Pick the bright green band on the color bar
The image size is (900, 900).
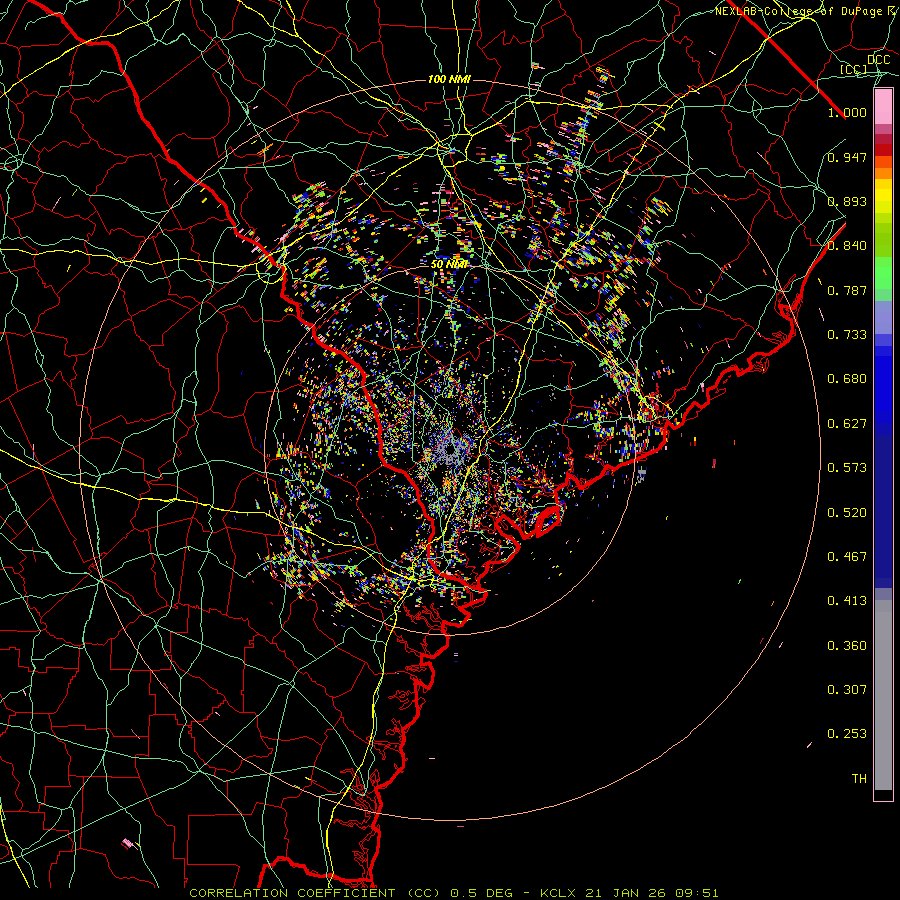(x=883, y=272)
